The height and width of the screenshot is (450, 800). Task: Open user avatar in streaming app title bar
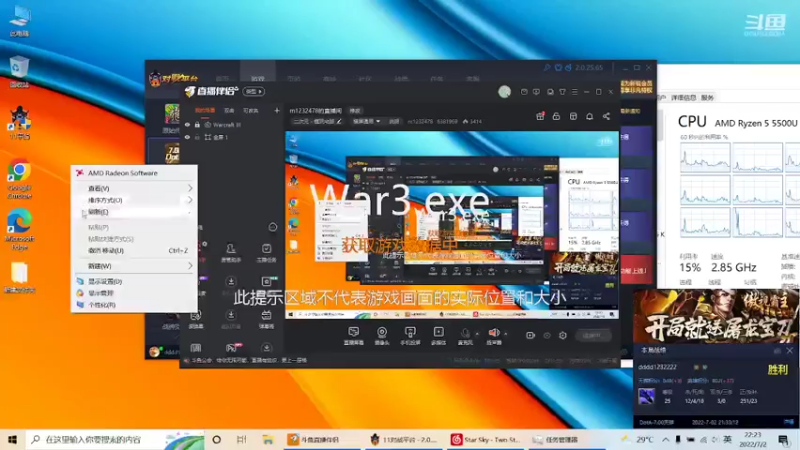pos(505,92)
